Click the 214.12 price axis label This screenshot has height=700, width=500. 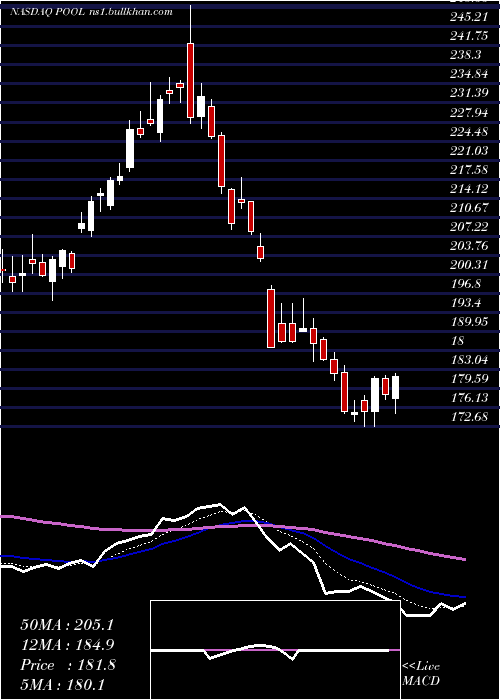coord(468,189)
